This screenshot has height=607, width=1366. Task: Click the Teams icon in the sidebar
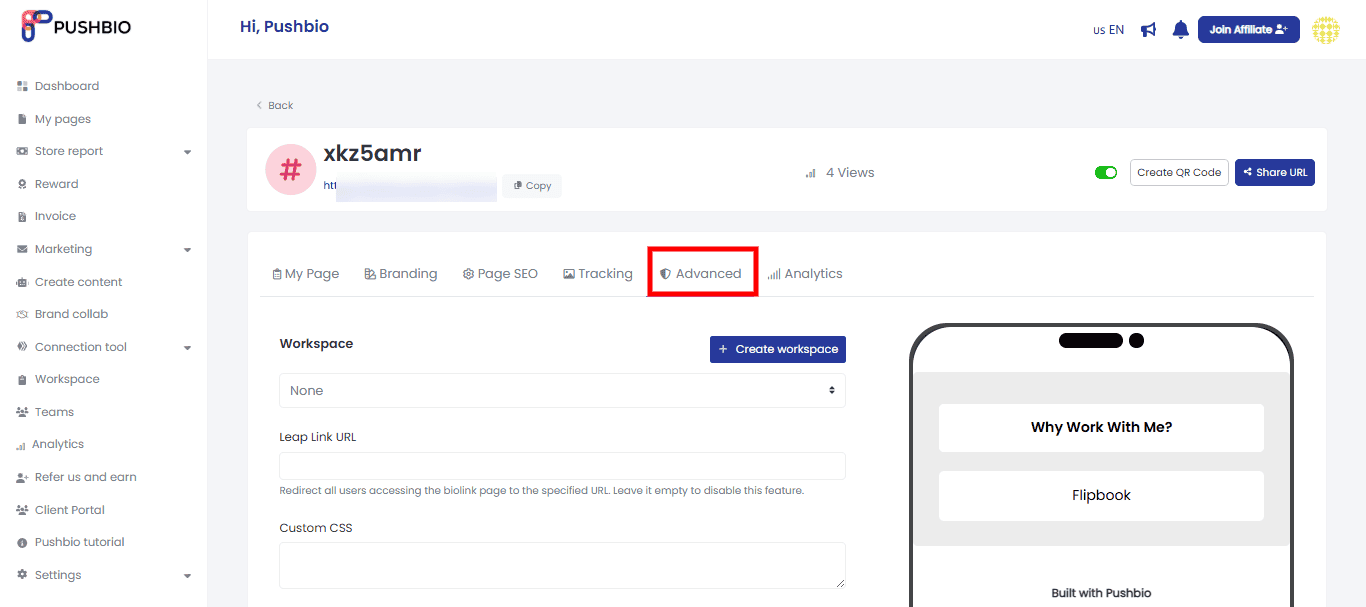[22, 411]
